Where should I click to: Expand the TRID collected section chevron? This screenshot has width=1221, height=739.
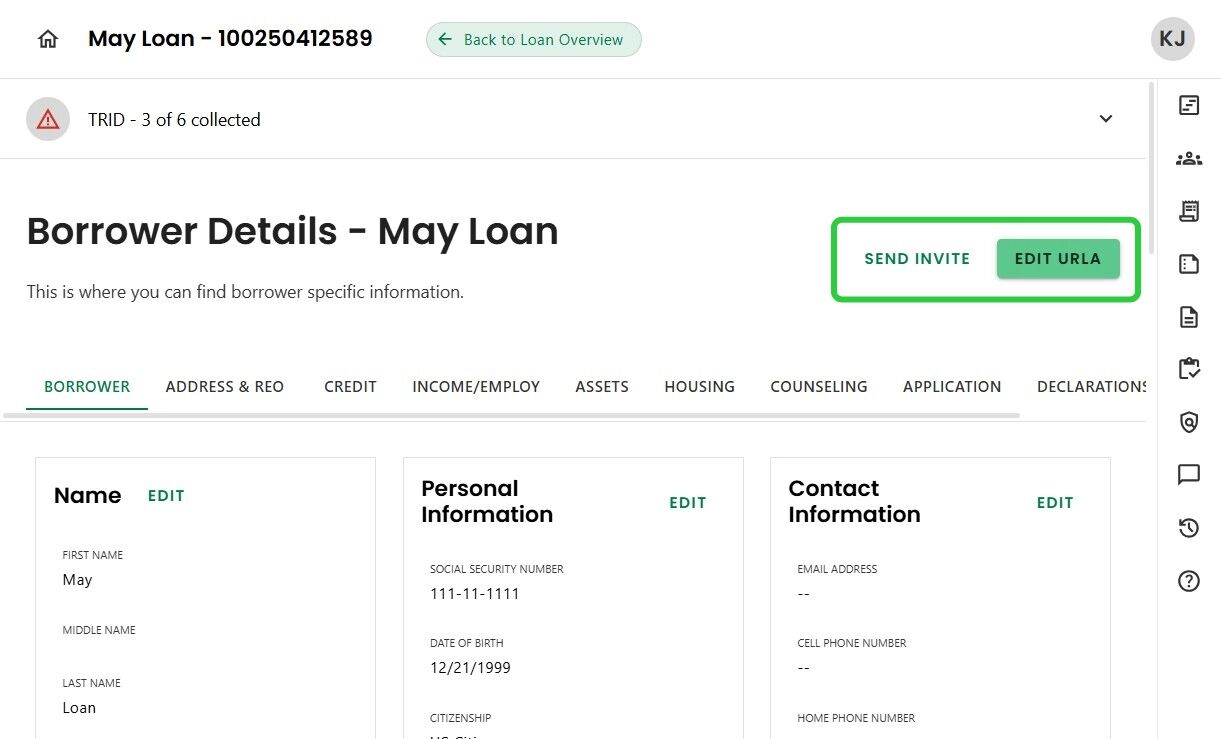1105,119
